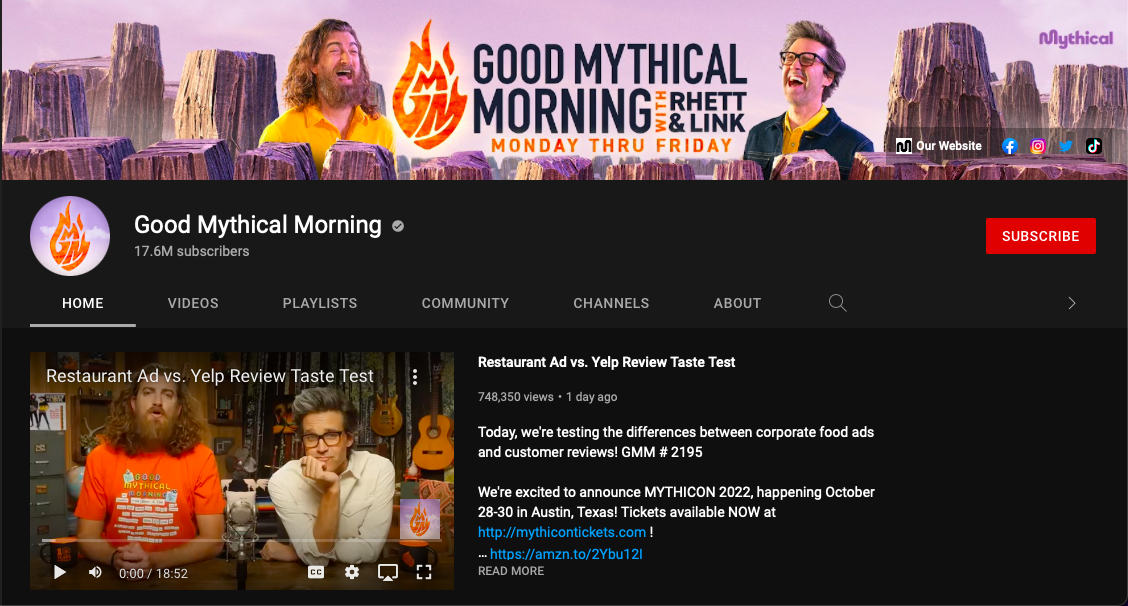Screen dimensions: 1128x606
Task: Click the video progress bar
Action: [x=242, y=540]
